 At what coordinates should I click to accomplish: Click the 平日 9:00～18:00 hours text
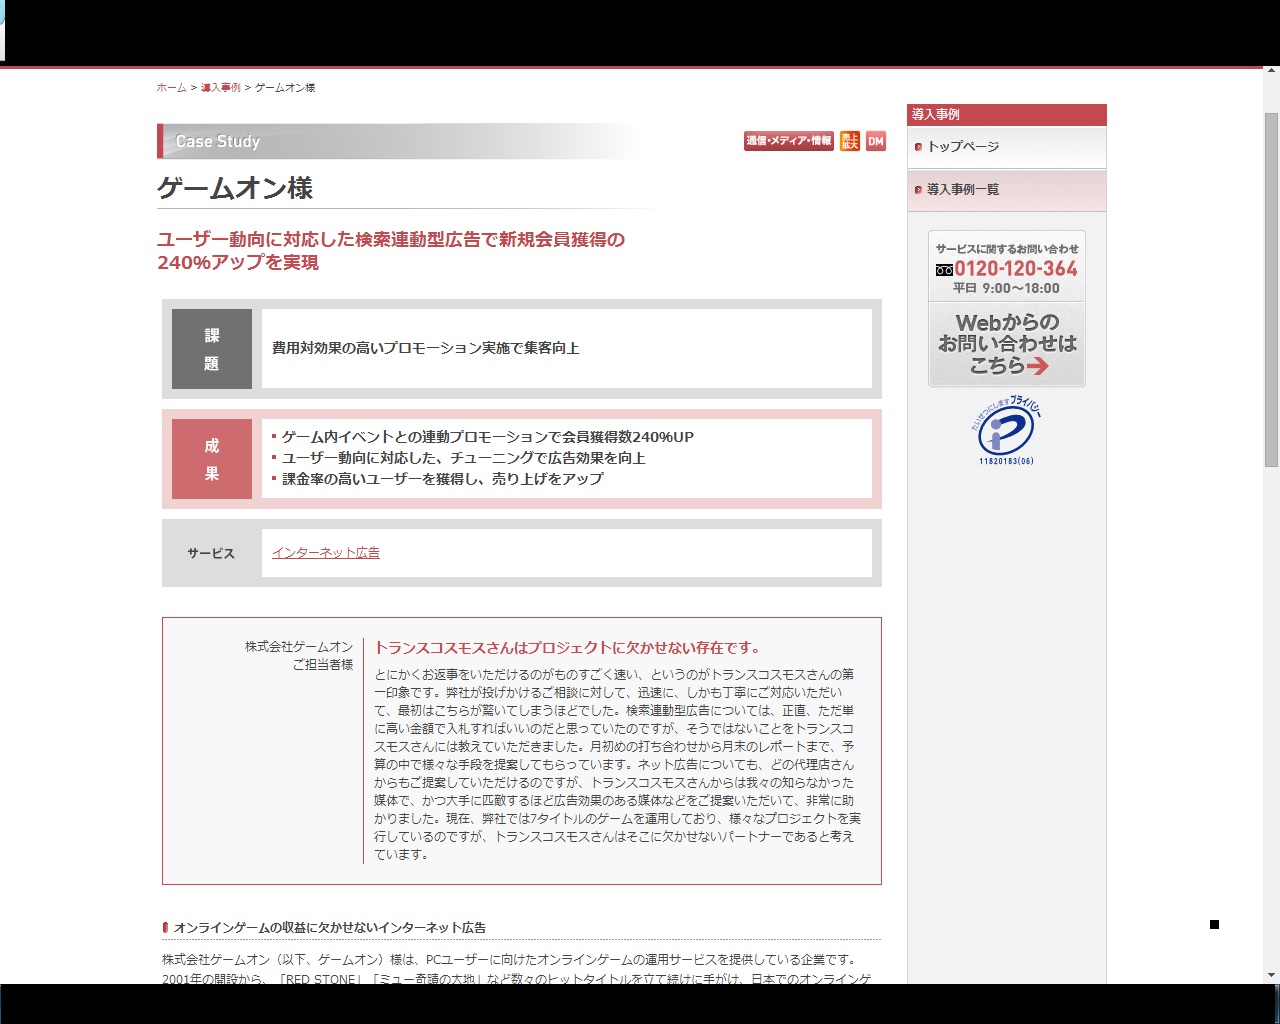coord(1006,288)
